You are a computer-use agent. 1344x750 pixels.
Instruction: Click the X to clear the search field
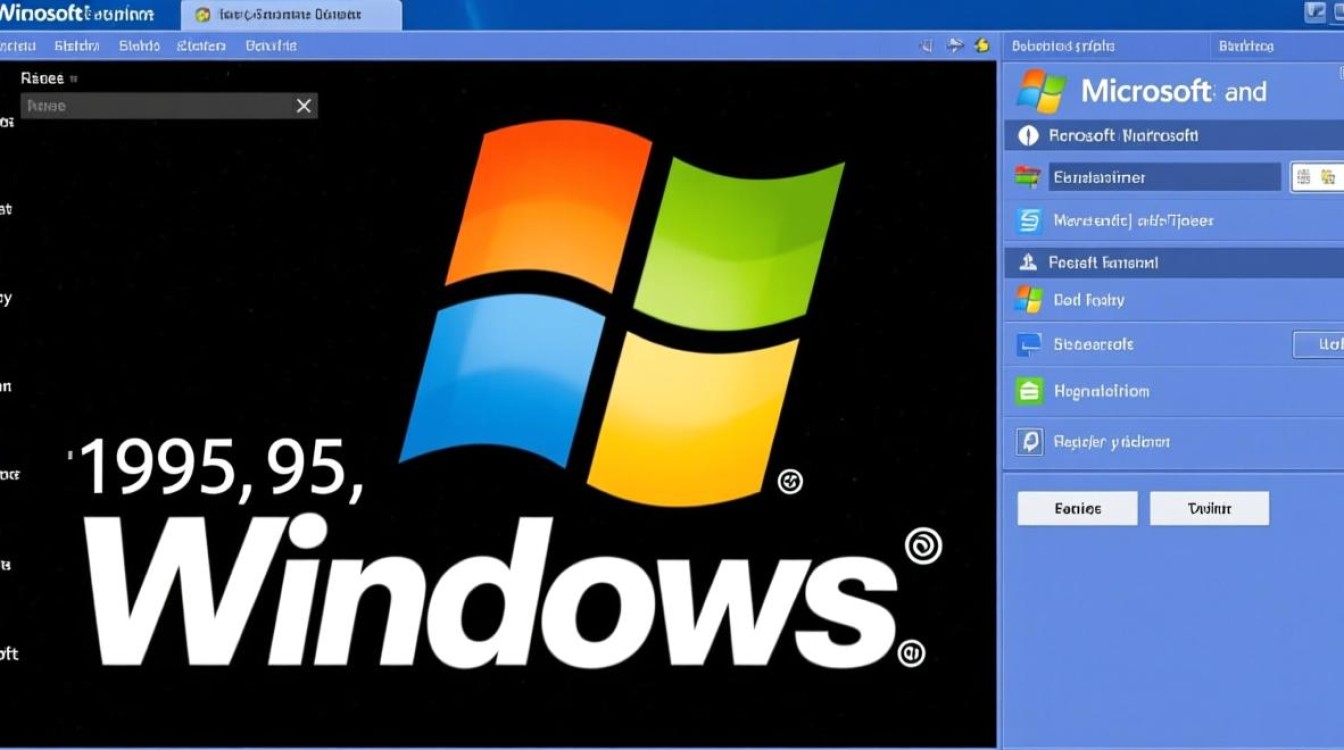coord(303,105)
